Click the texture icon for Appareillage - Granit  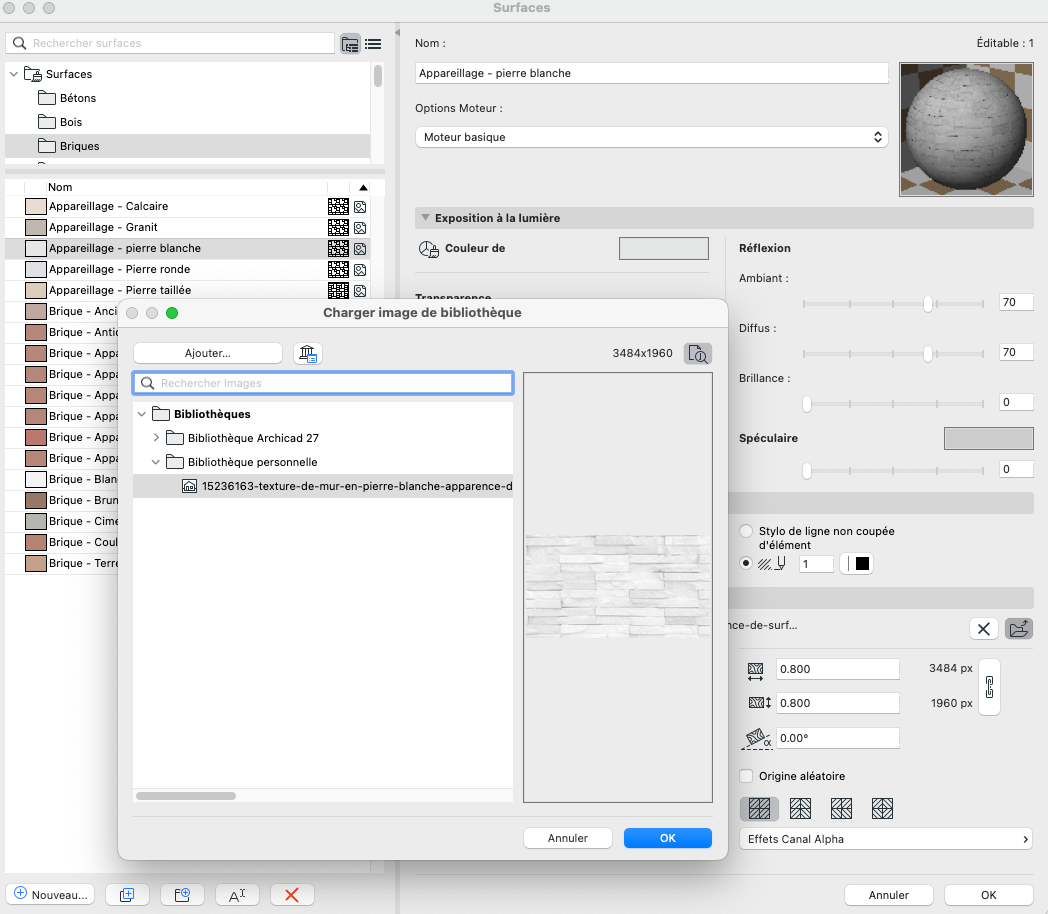(360, 228)
